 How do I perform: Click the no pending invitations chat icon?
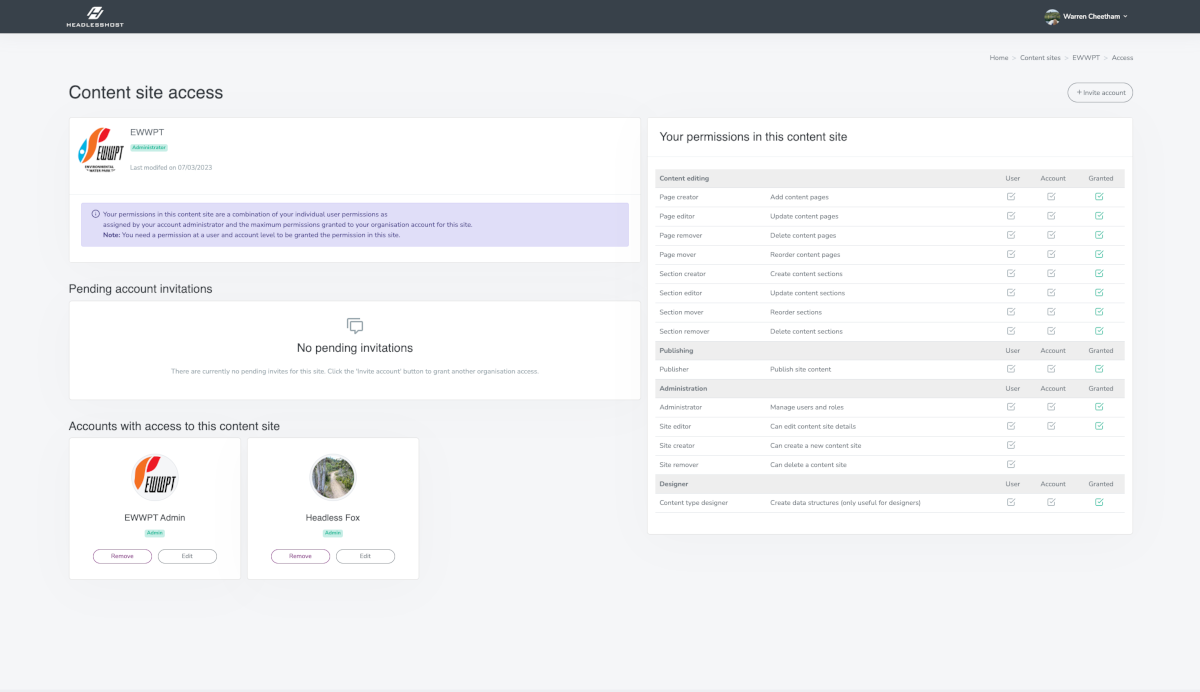coord(355,326)
